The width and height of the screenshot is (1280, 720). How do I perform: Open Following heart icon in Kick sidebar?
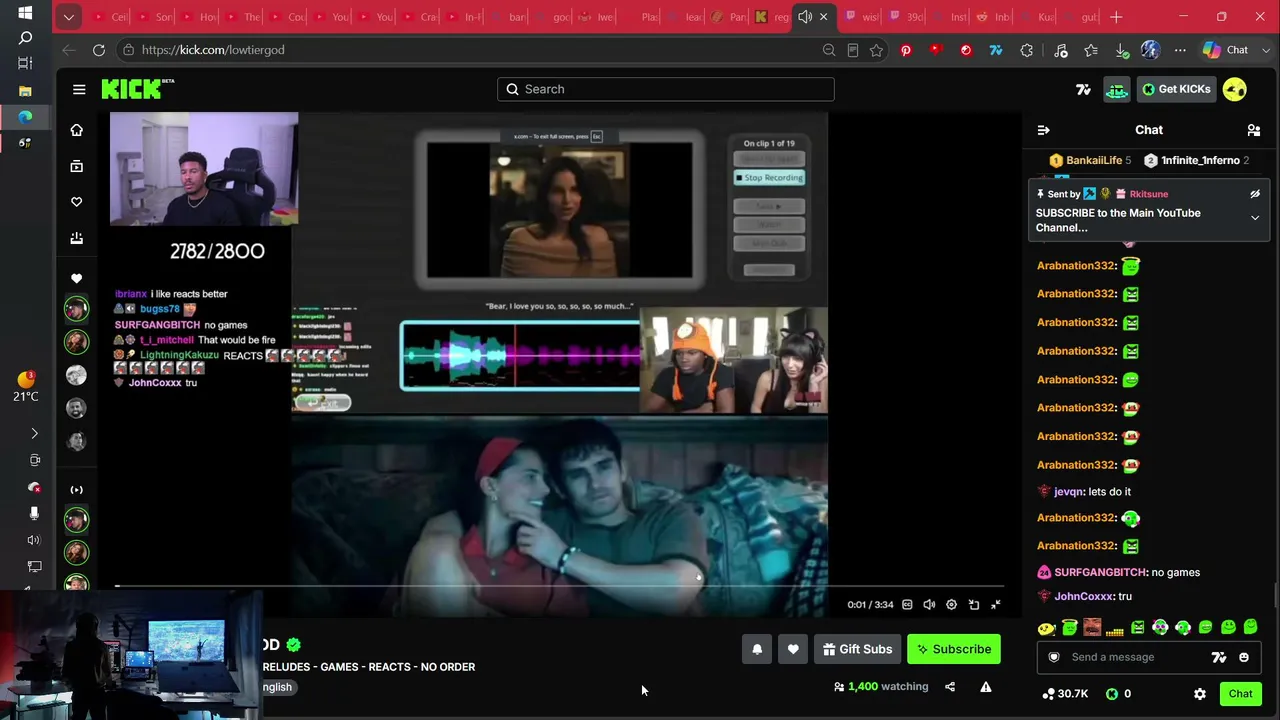76,202
